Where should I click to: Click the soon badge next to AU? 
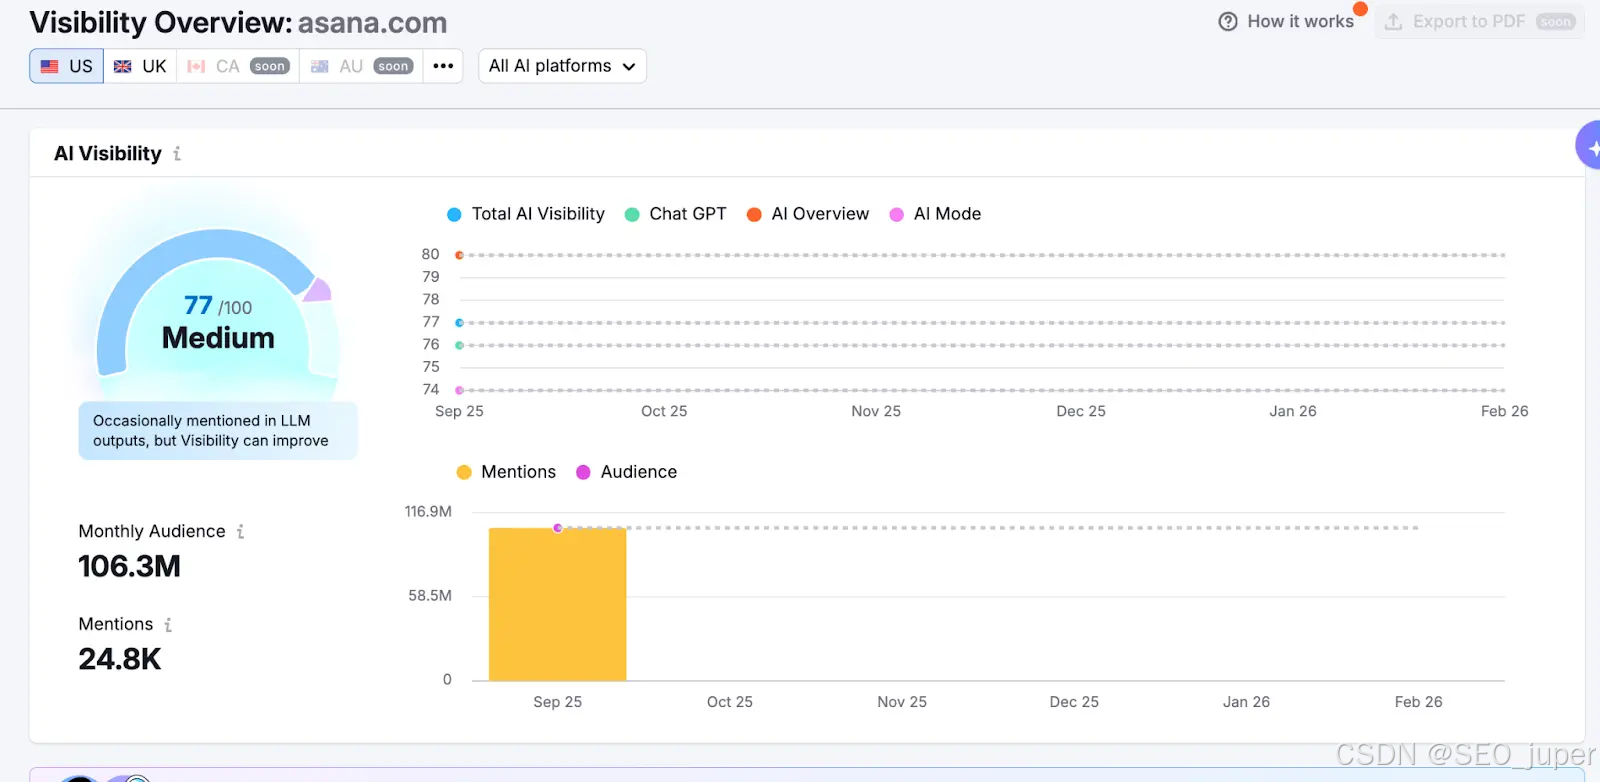393,67
